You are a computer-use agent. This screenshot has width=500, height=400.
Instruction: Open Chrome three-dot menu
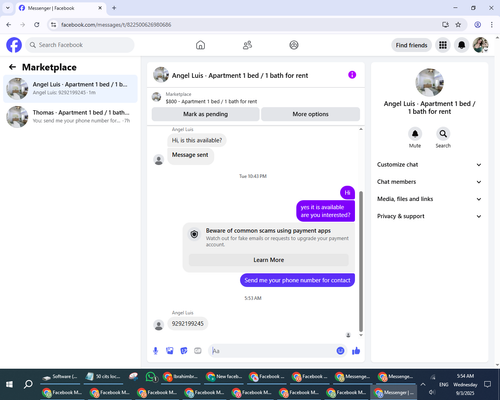tap(492, 25)
